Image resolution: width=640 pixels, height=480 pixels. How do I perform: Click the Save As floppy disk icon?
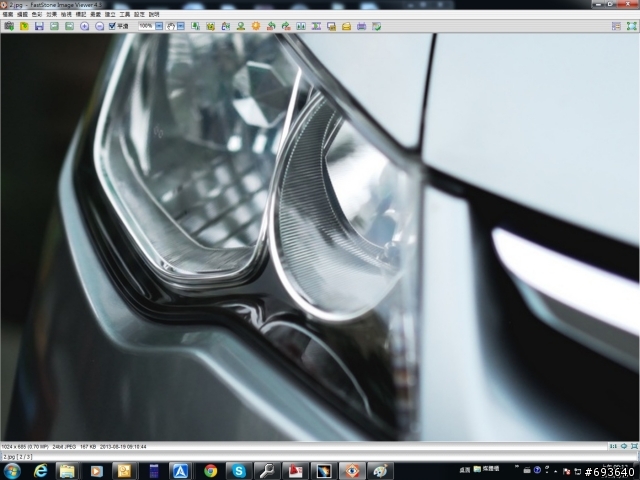pyautogui.click(x=39, y=25)
